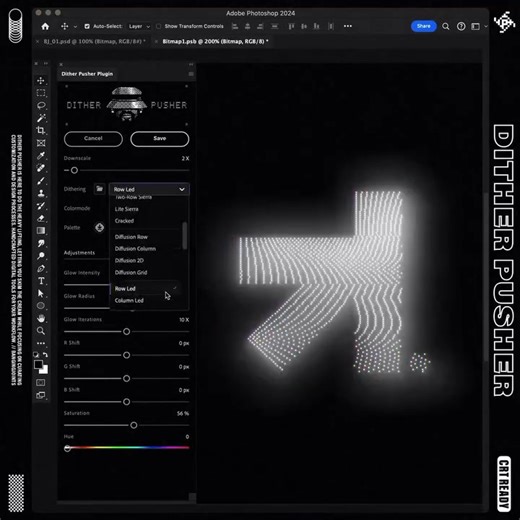This screenshot has width=520, height=520.
Task: Select the Smudge tool
Action: (41, 243)
